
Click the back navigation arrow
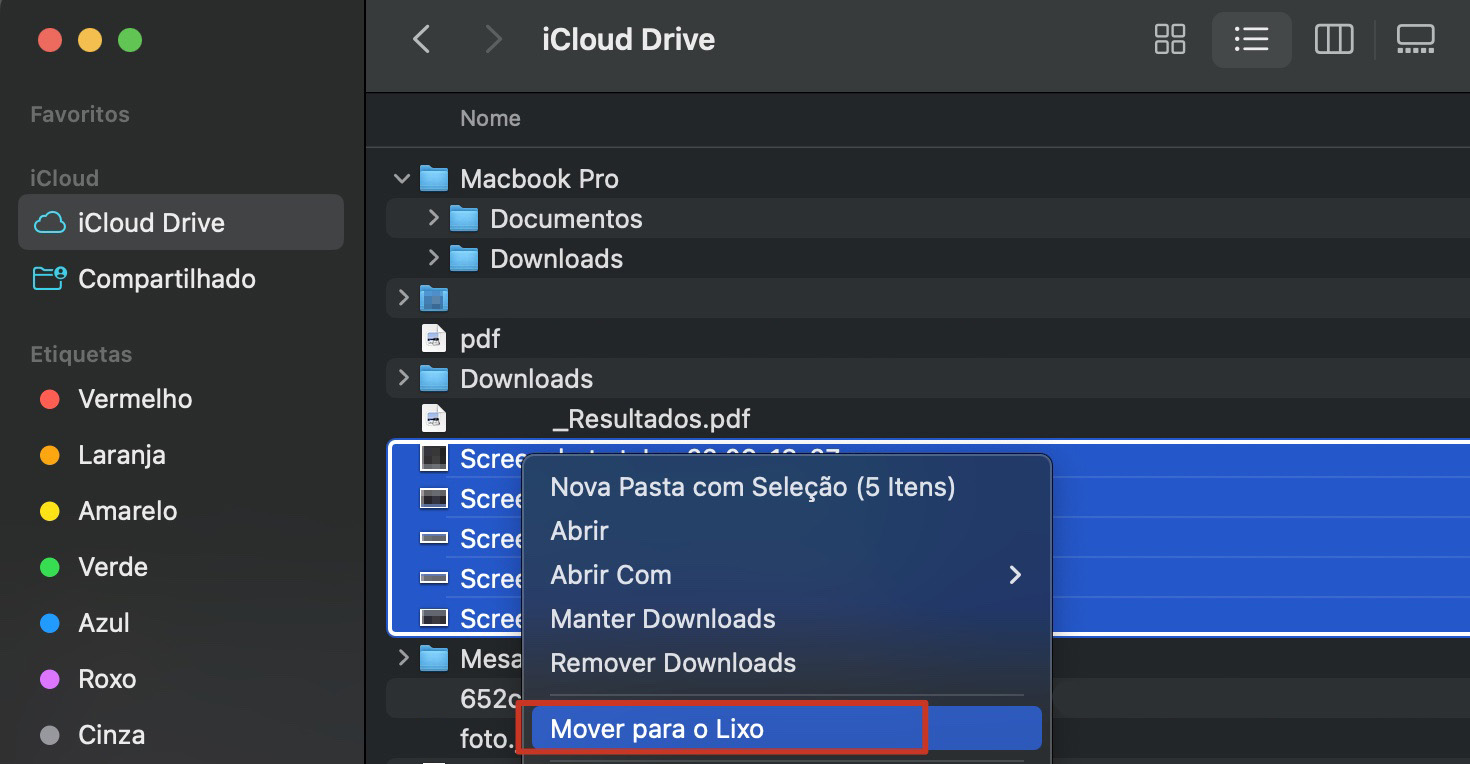pyautogui.click(x=421, y=39)
